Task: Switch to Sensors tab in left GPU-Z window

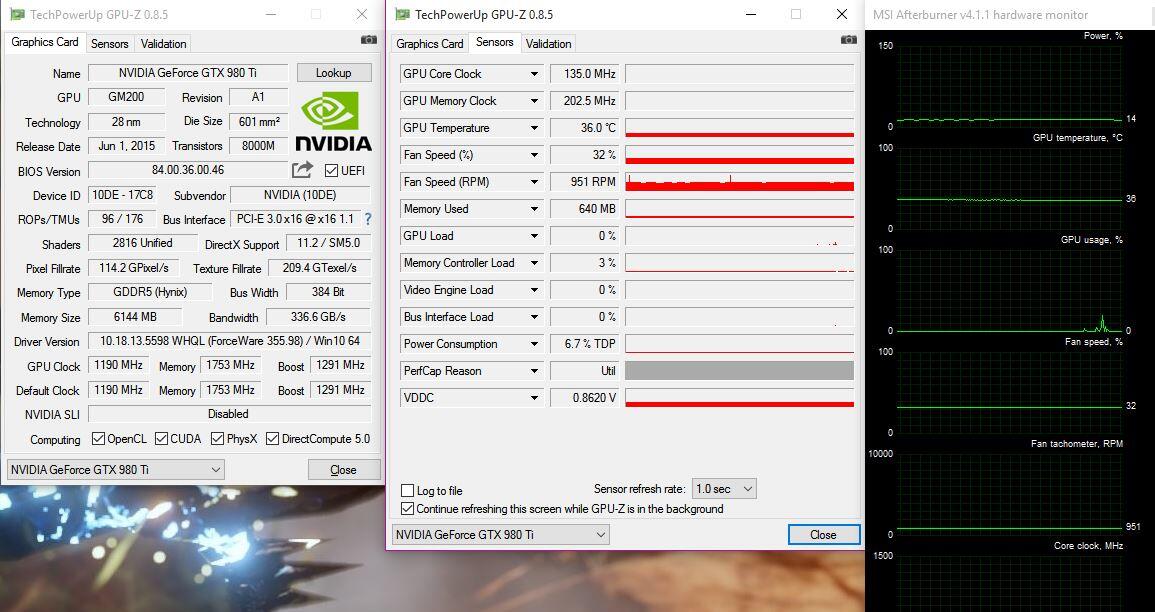Action: tap(110, 43)
